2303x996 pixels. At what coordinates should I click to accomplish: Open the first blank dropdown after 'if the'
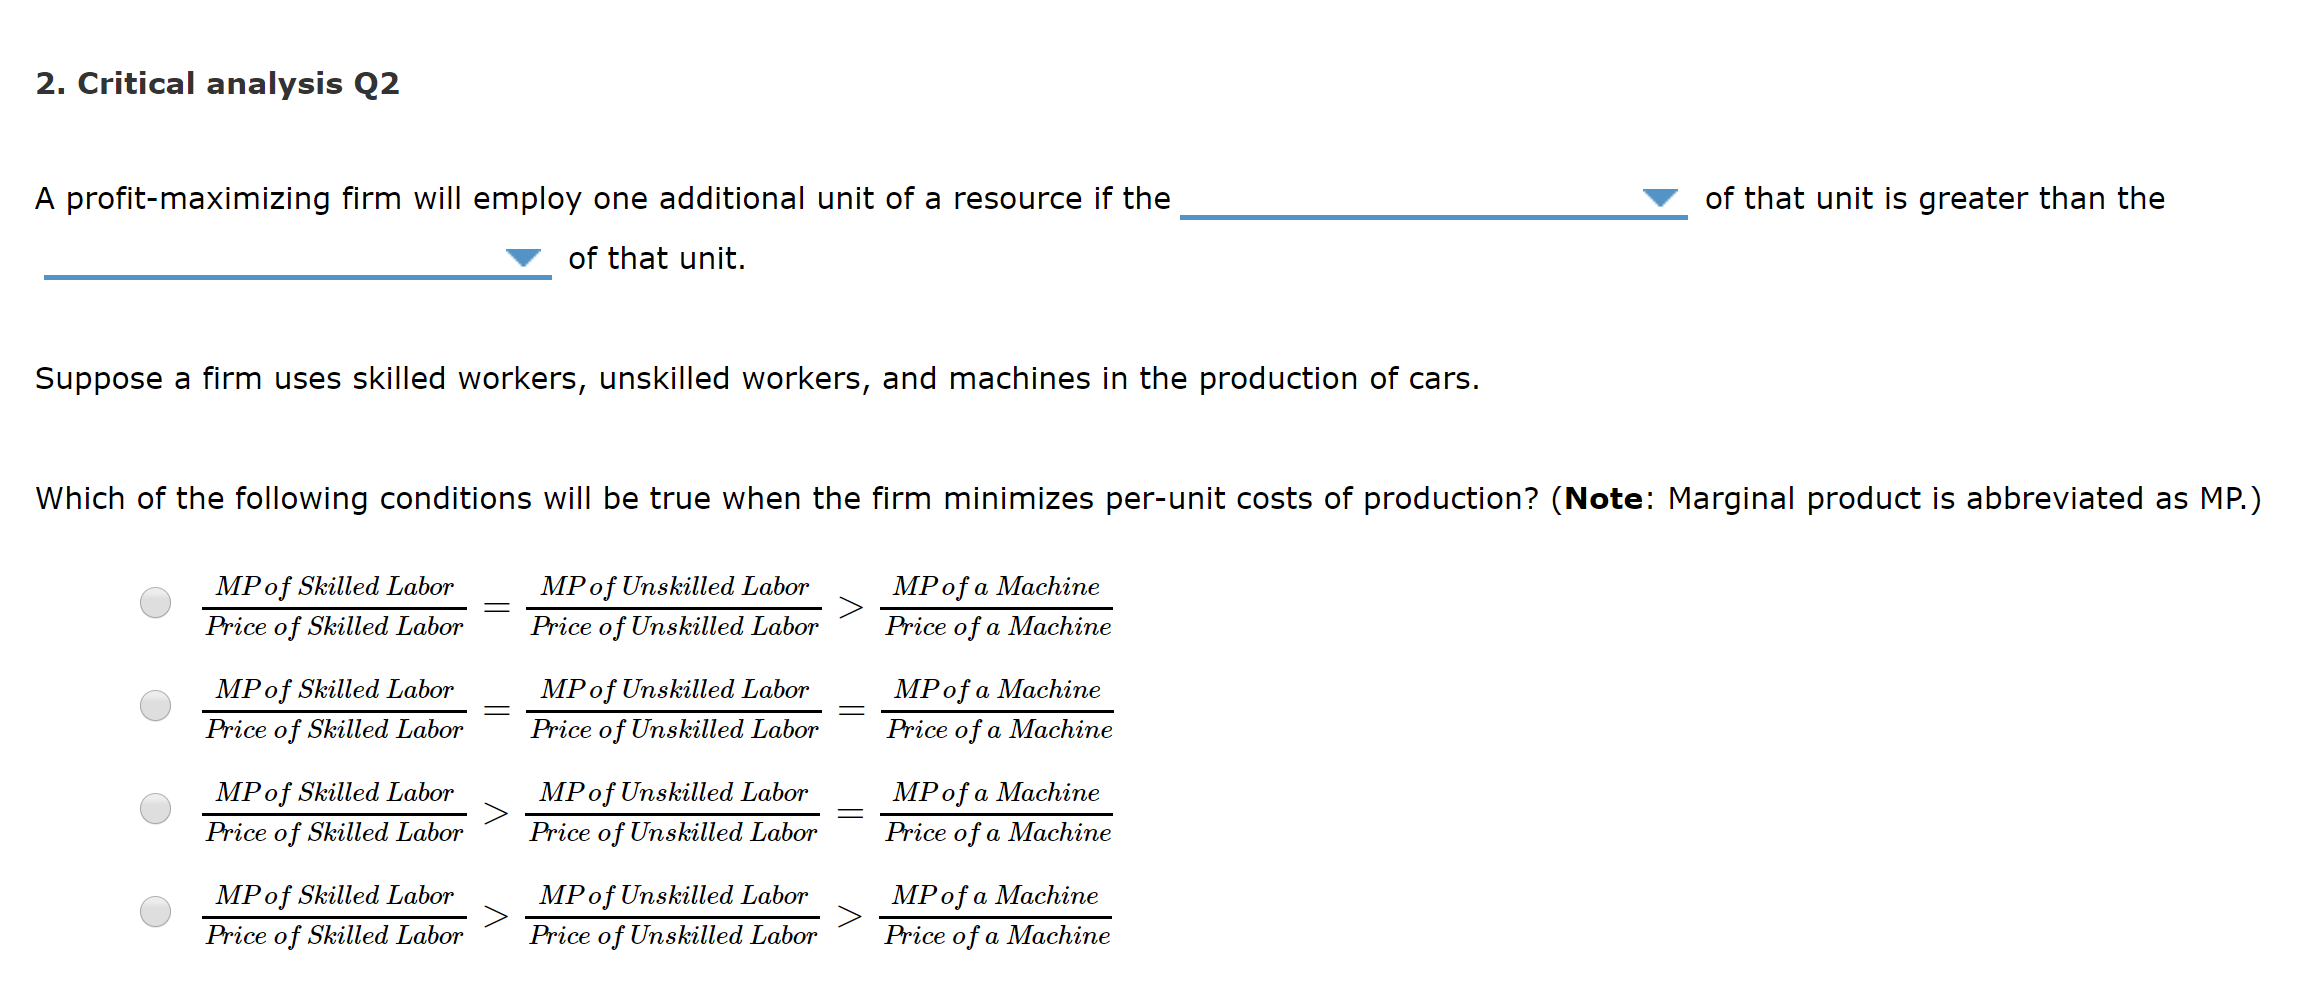[x=1430, y=205]
